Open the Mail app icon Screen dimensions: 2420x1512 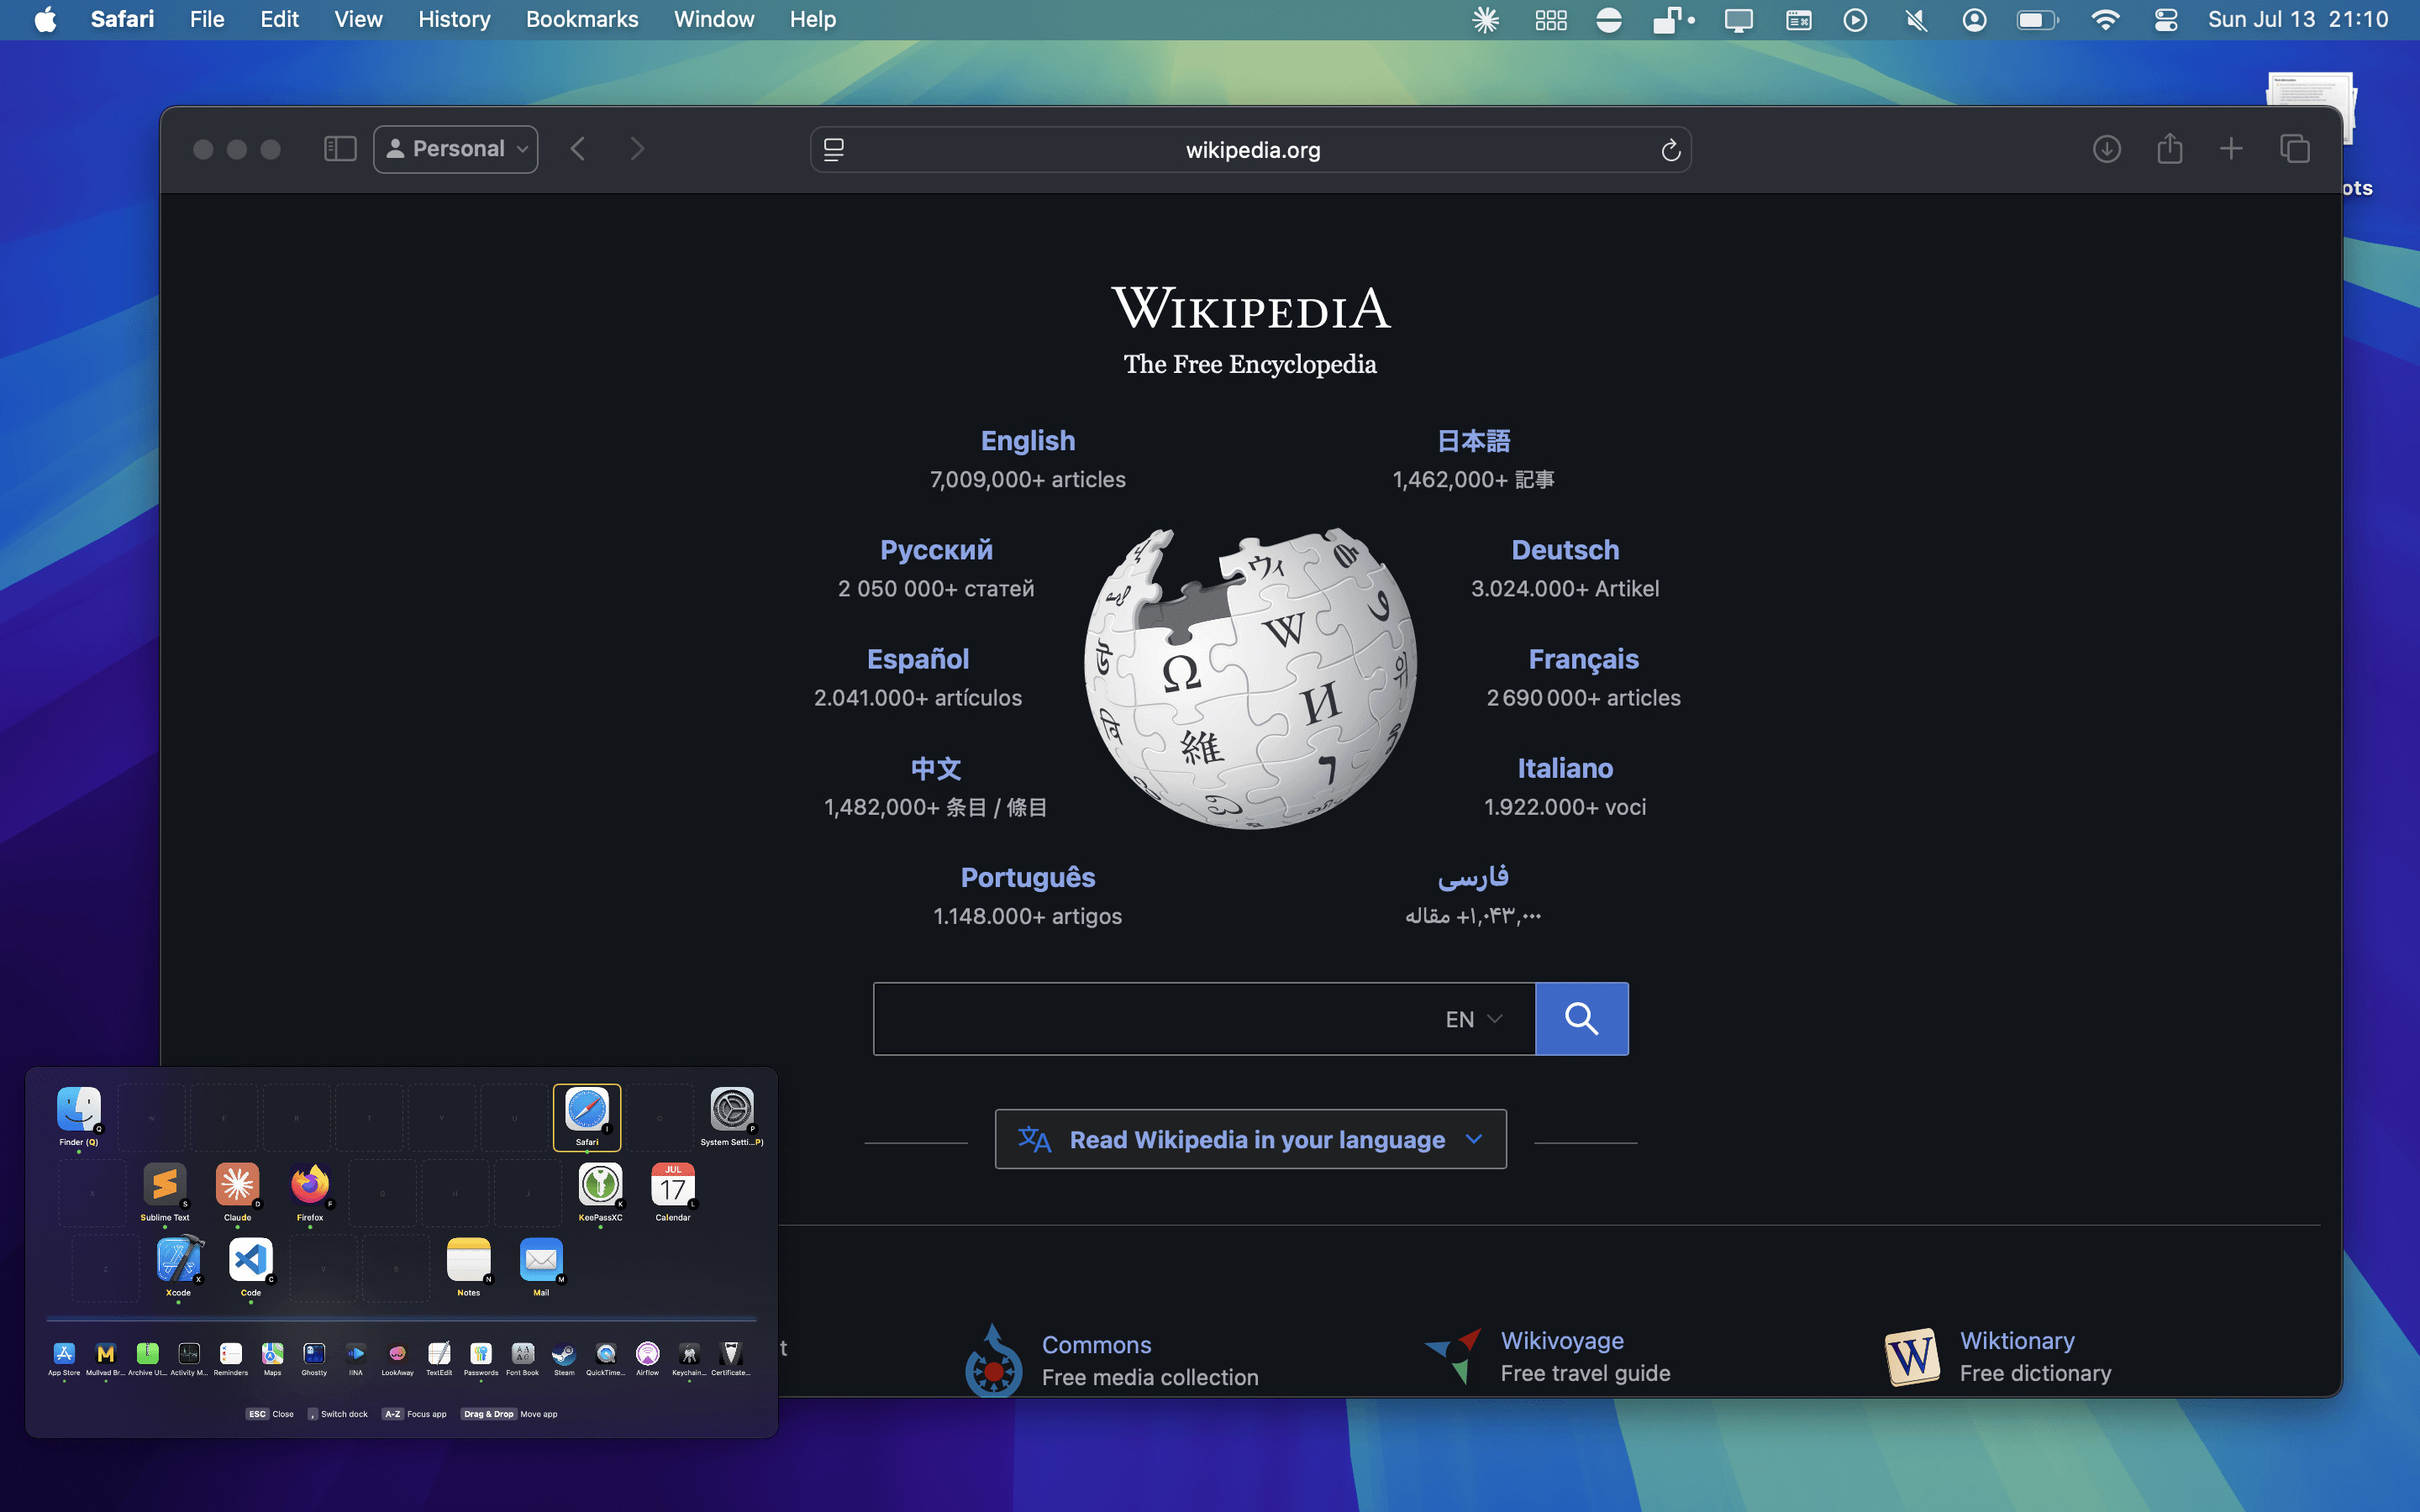click(x=541, y=1260)
